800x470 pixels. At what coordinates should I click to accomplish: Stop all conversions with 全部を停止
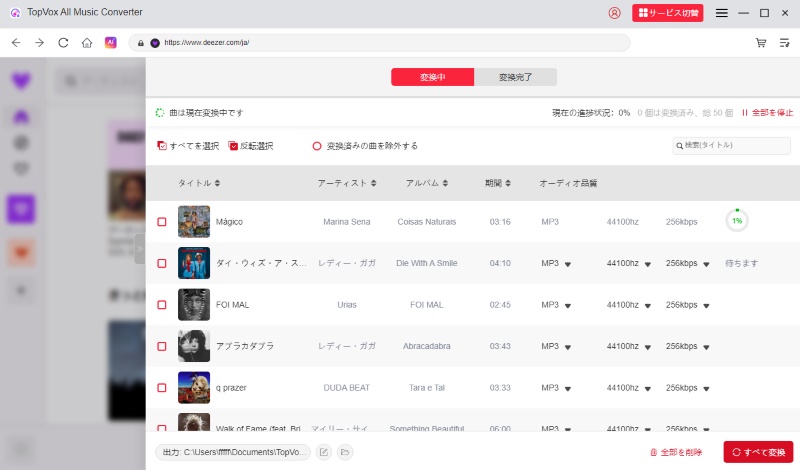pos(767,113)
